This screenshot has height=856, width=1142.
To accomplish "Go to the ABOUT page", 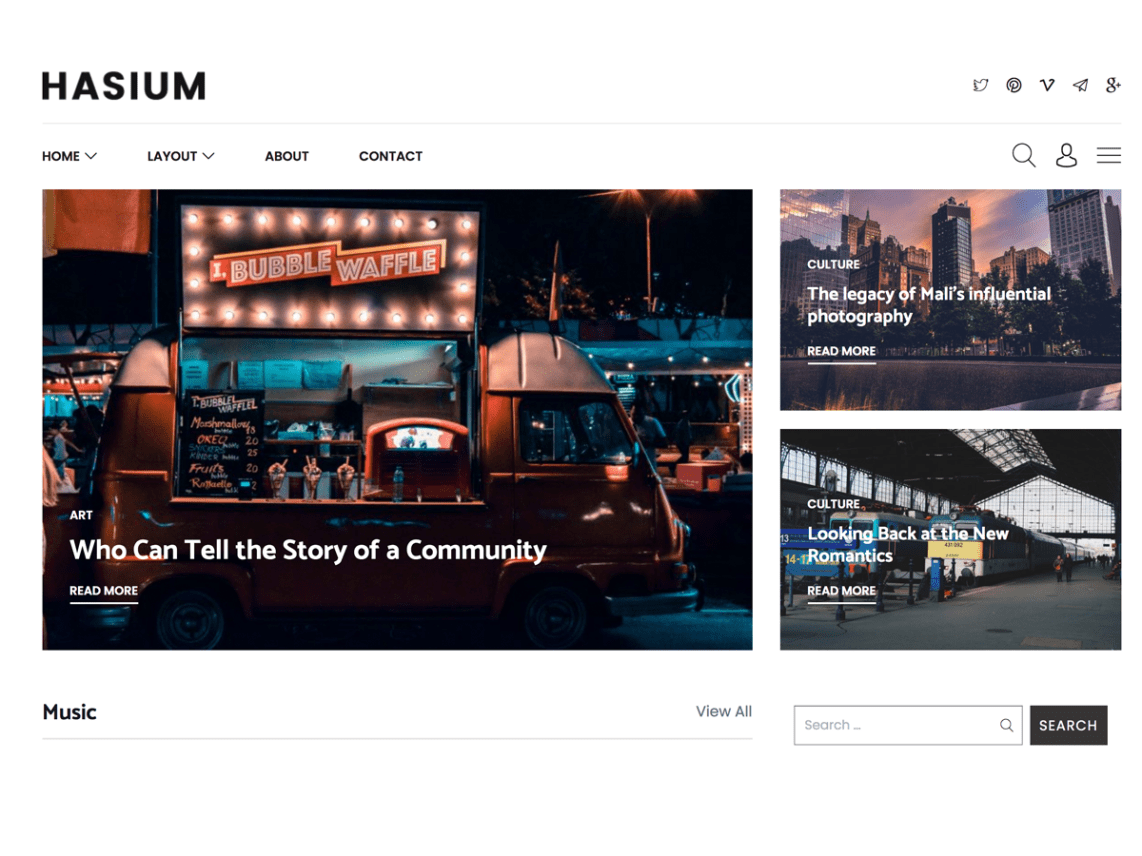I will coord(286,156).
